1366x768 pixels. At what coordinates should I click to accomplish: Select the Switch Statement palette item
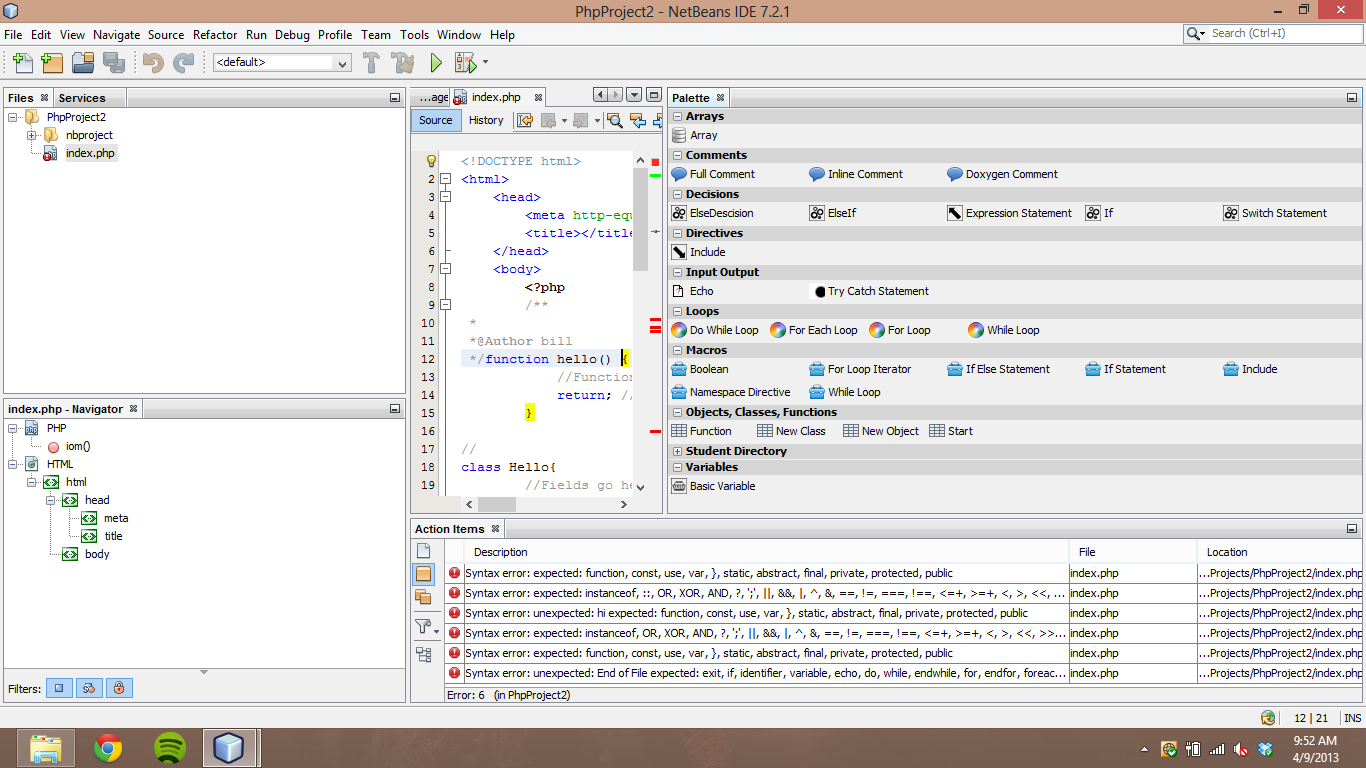pos(1275,213)
